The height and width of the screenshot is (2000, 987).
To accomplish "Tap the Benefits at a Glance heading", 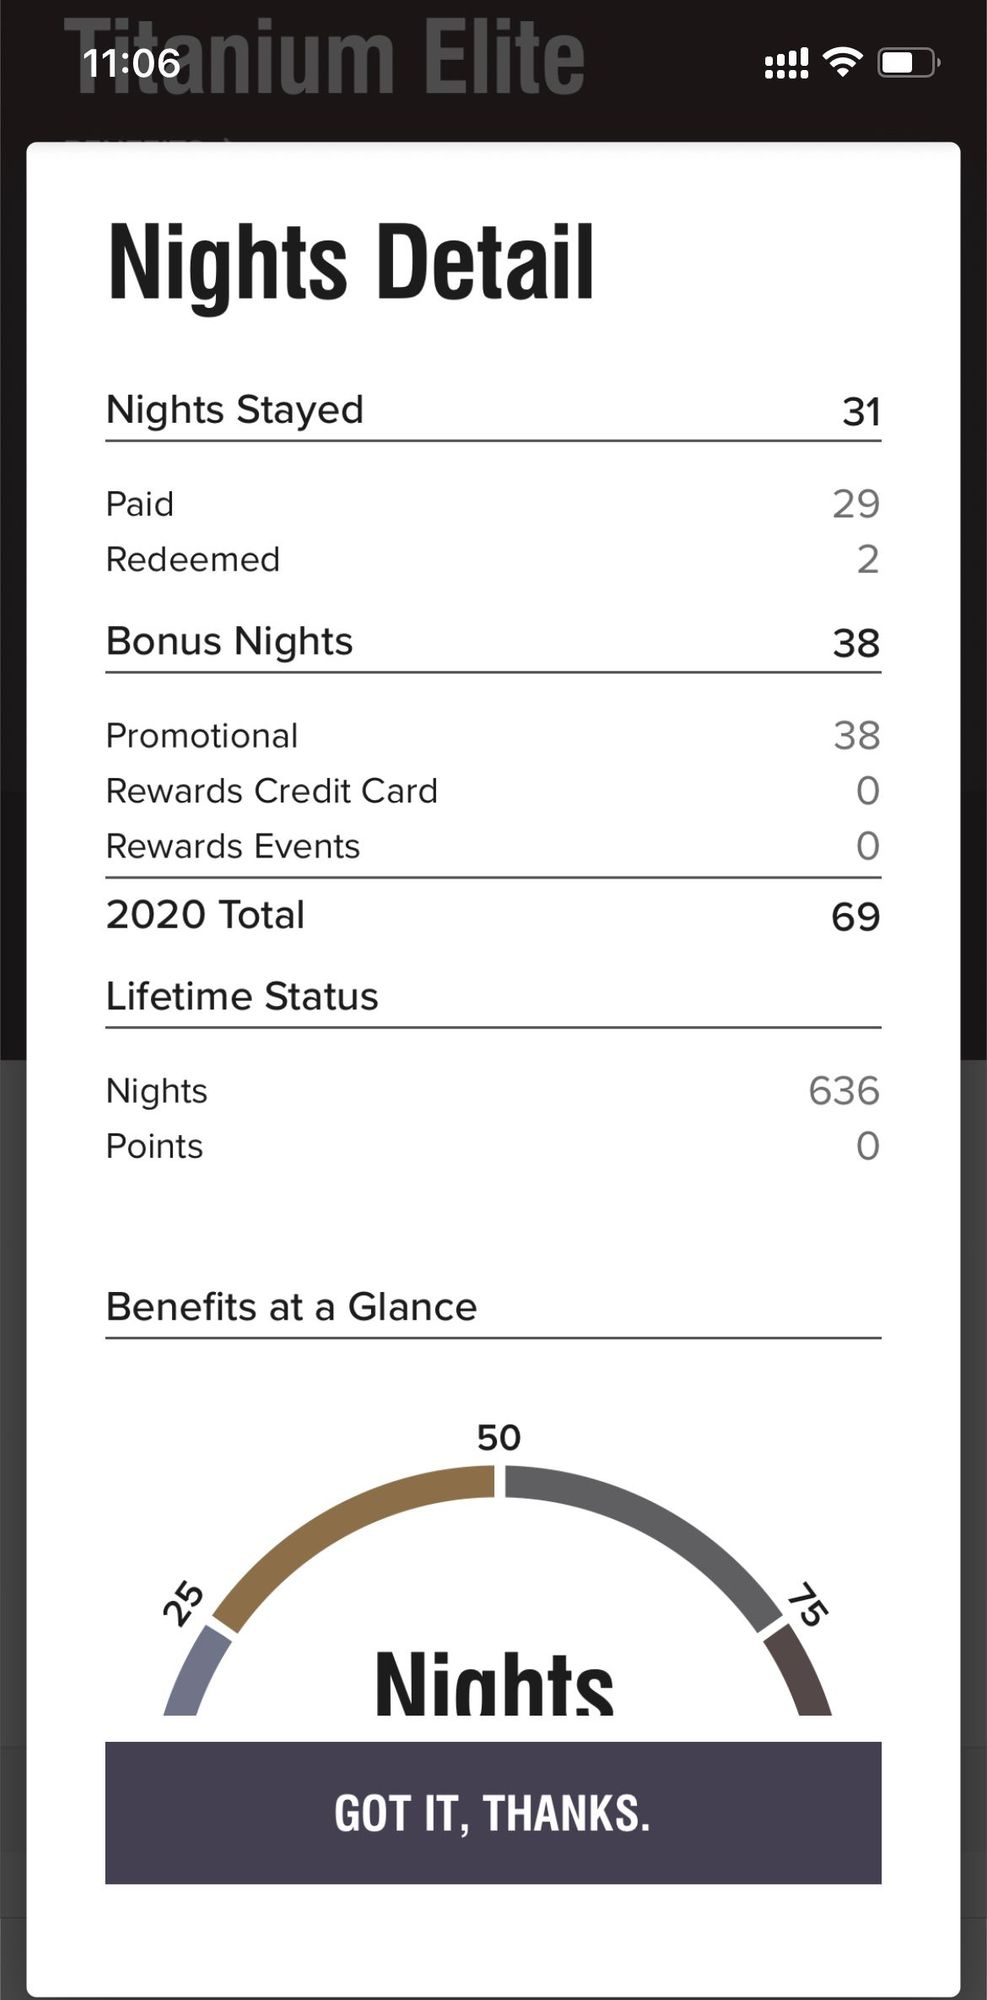I will pos(292,1307).
